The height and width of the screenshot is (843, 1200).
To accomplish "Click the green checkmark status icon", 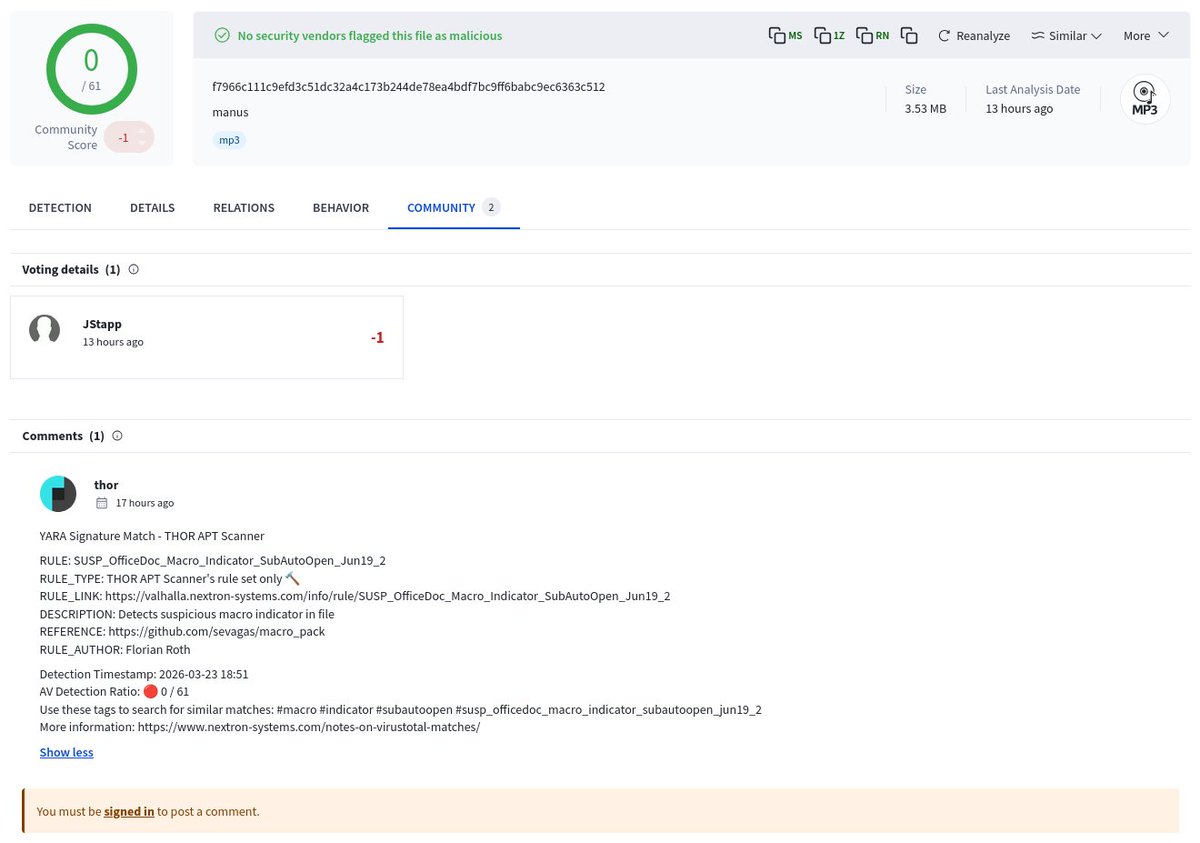I will coord(222,35).
